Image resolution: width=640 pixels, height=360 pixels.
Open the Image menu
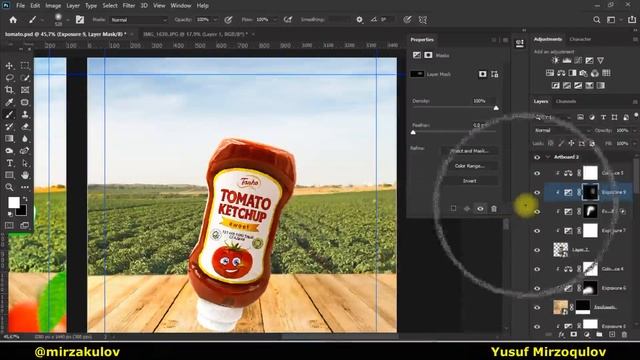click(53, 6)
